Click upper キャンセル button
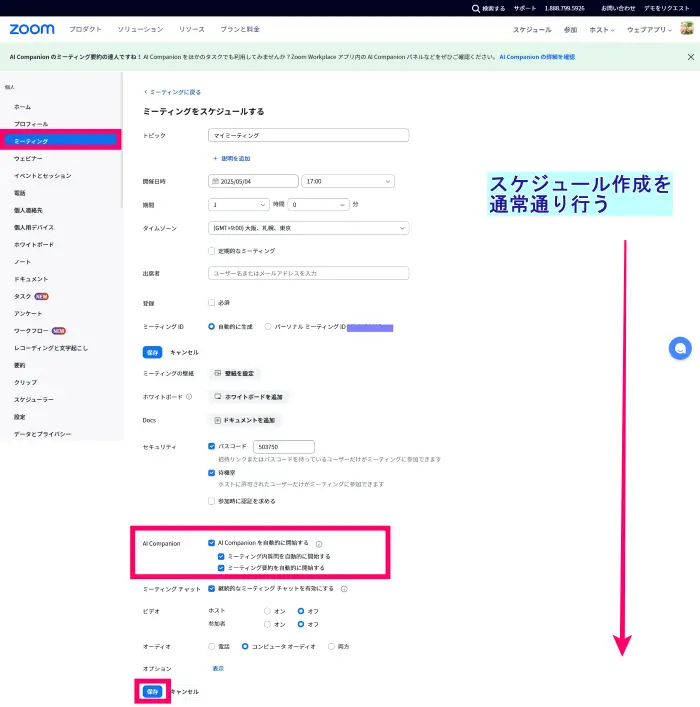This screenshot has height=707, width=700. pos(184,353)
